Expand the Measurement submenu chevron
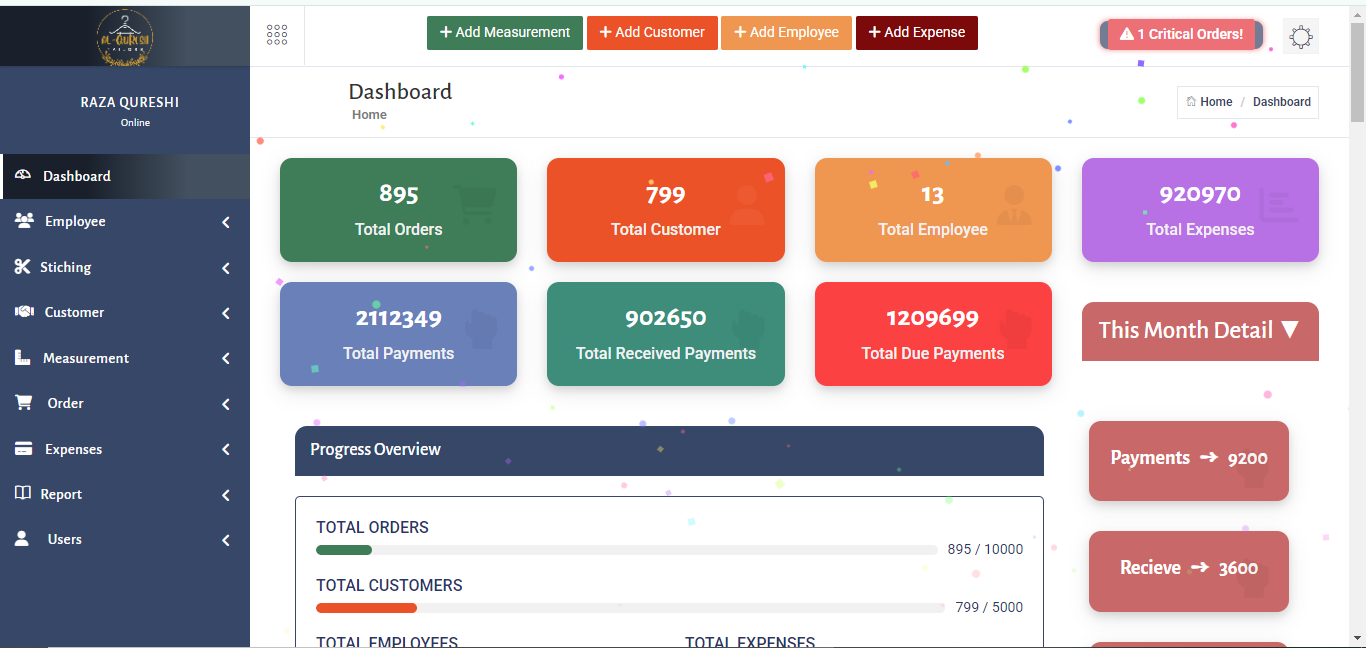The image size is (1366, 648). 226,358
